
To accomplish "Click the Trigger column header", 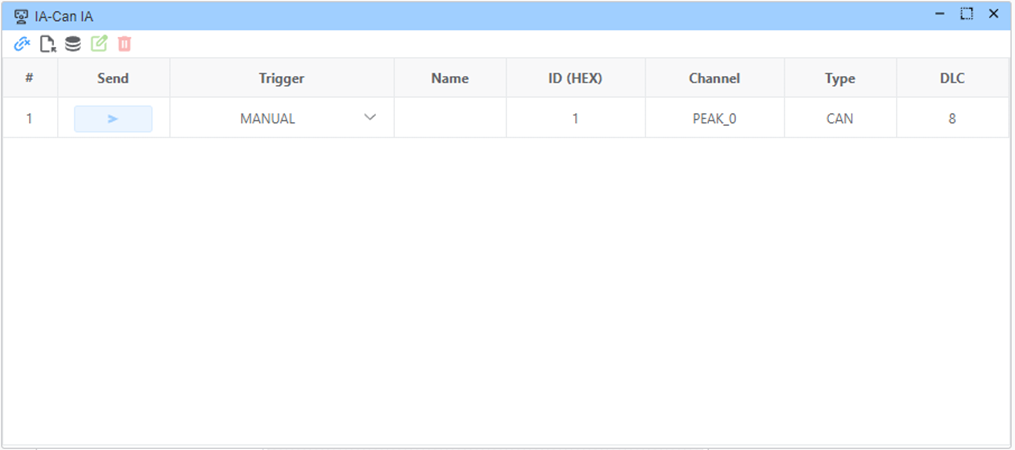I will [281, 78].
